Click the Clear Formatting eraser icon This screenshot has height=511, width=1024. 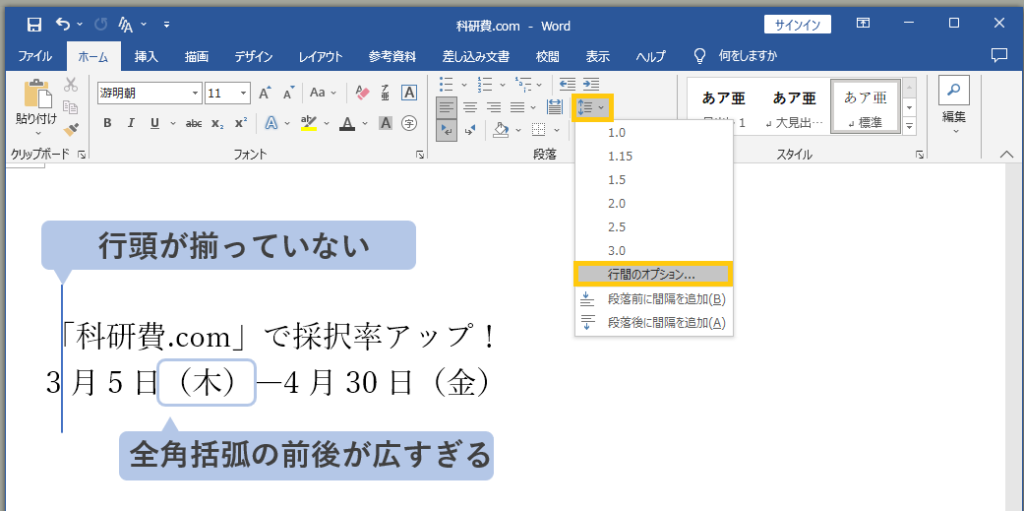(x=363, y=93)
